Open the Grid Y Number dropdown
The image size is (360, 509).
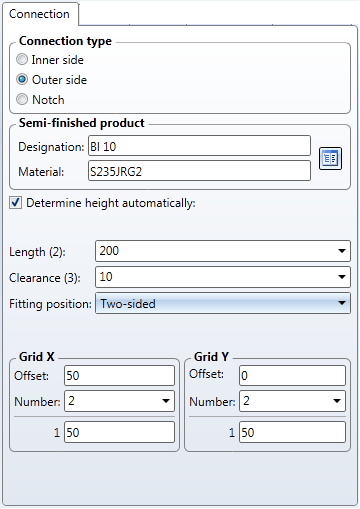pos(337,401)
